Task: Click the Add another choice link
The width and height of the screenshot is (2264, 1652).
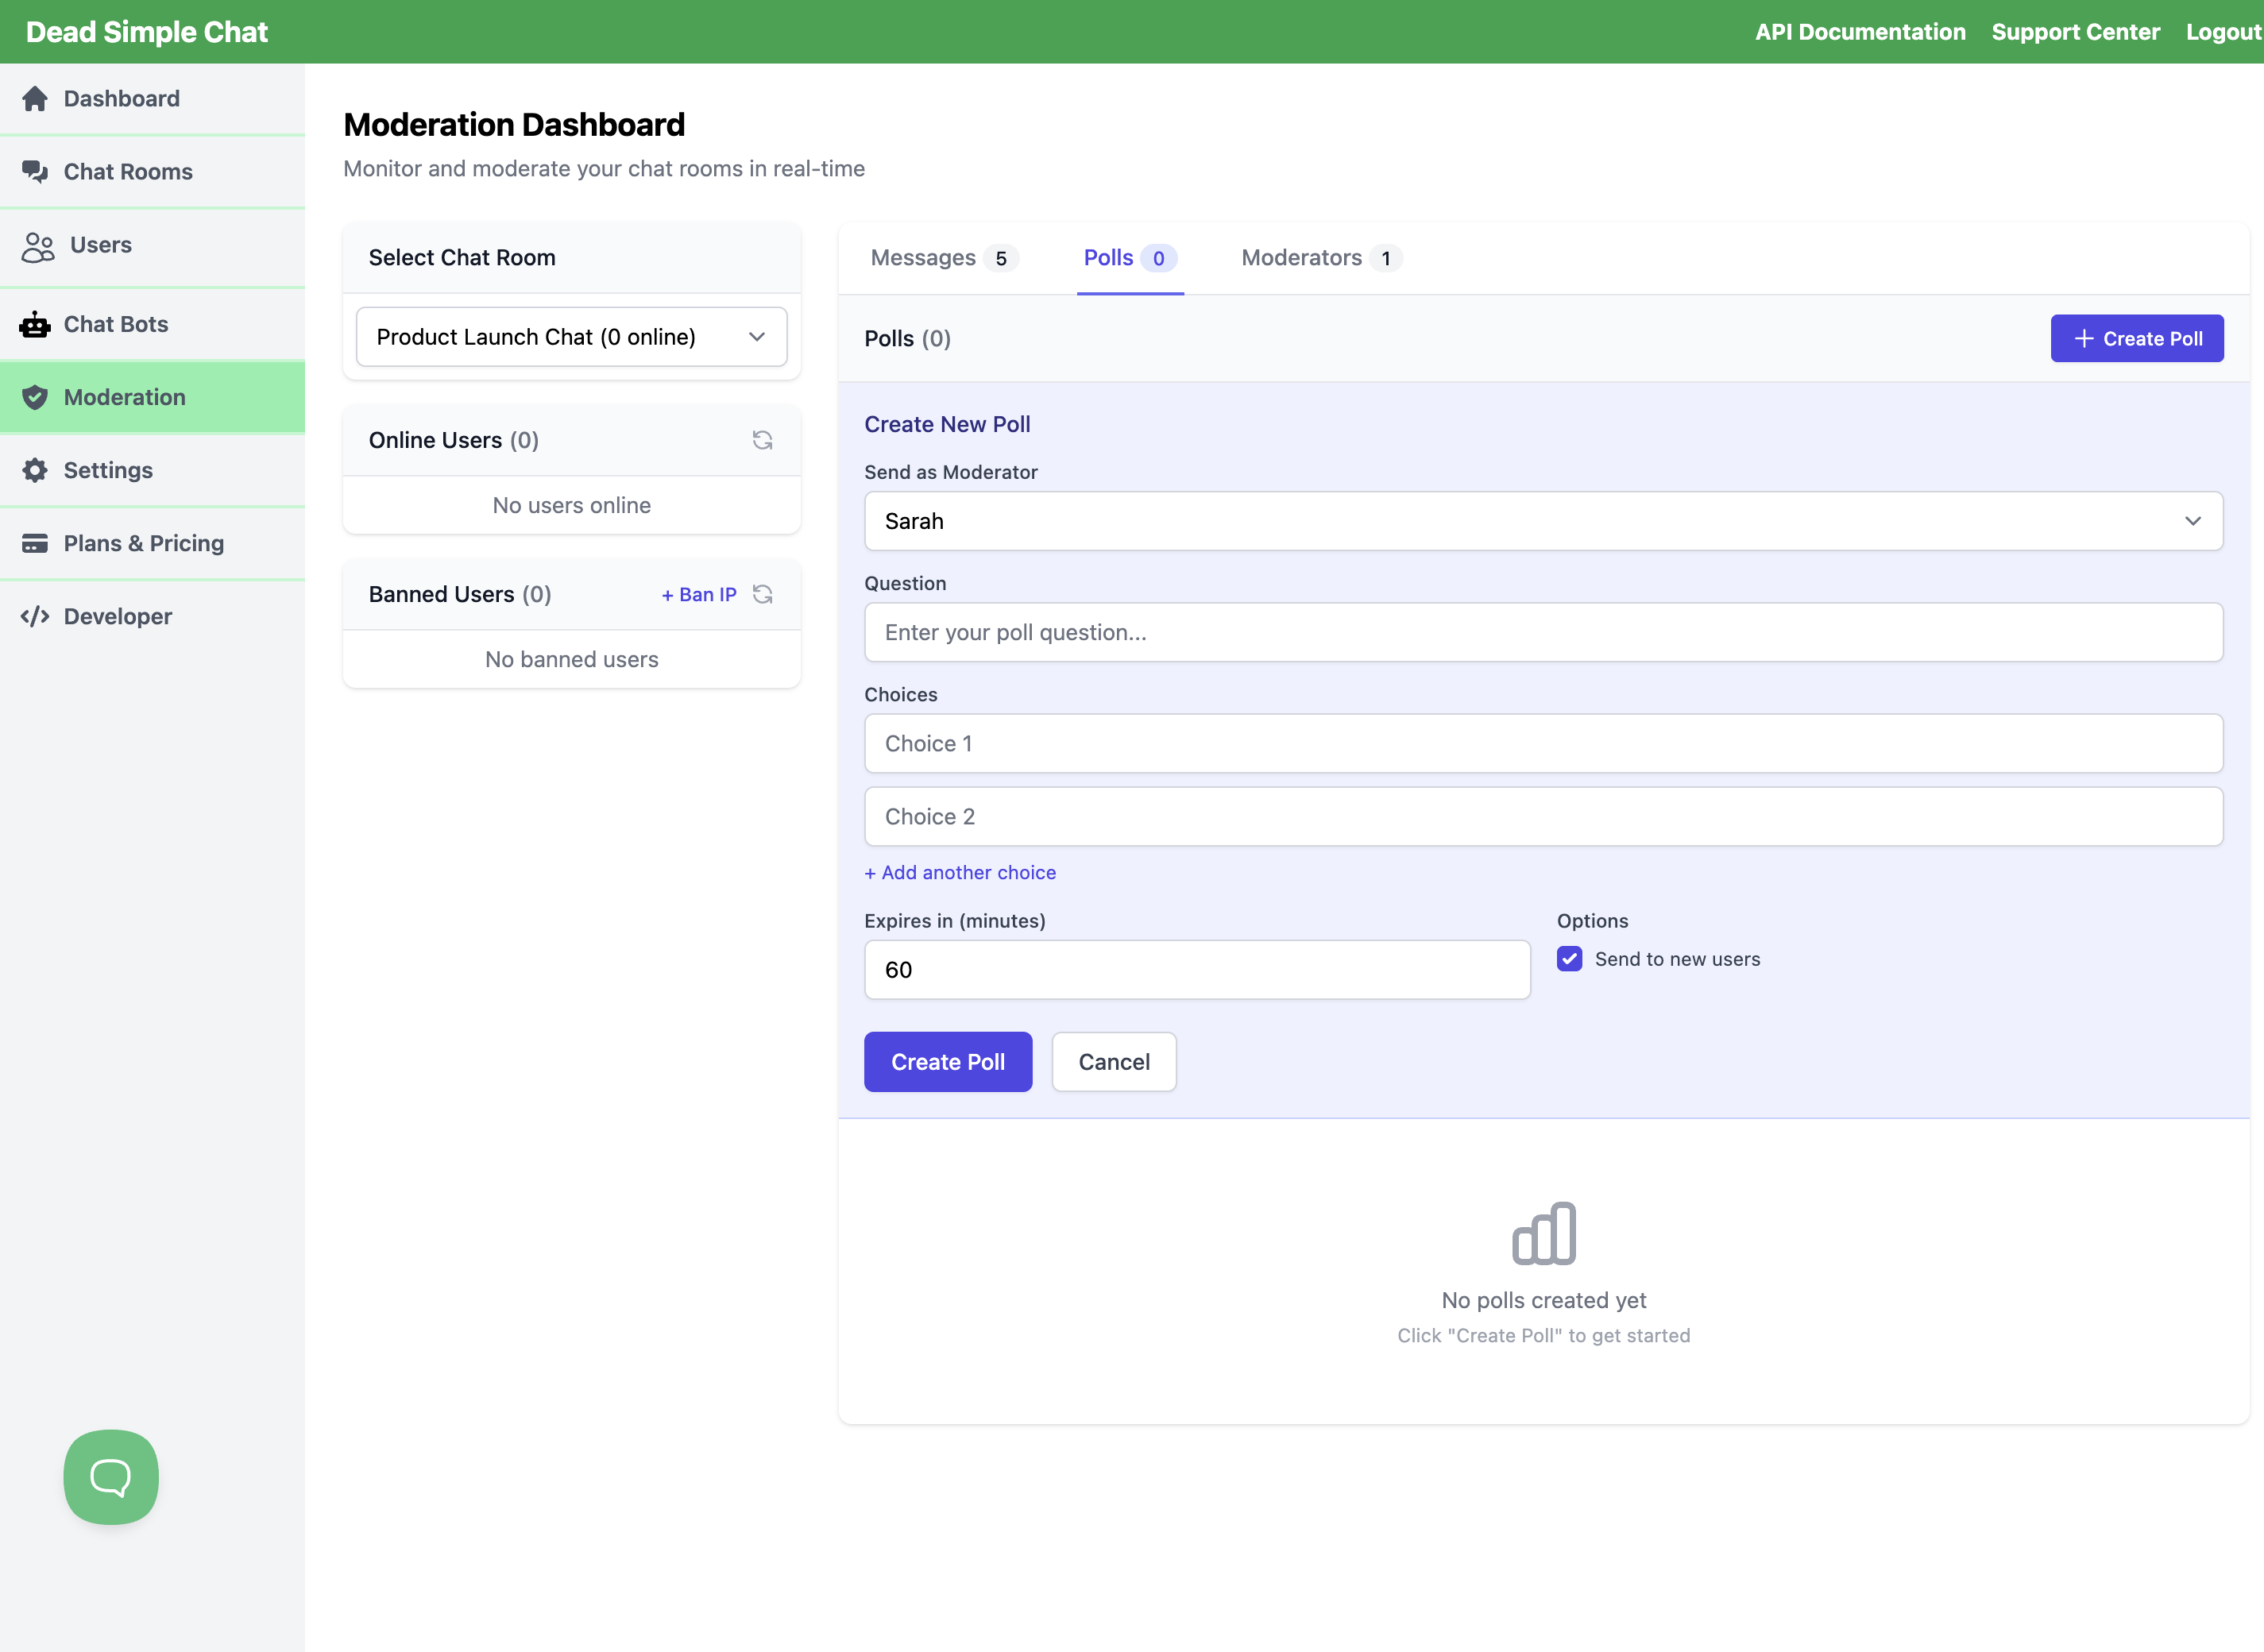Action: click(x=960, y=872)
